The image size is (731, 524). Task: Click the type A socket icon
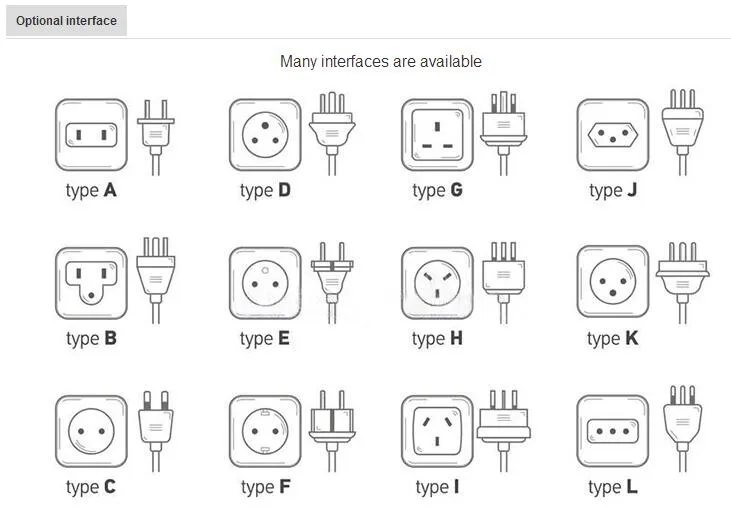click(91, 135)
